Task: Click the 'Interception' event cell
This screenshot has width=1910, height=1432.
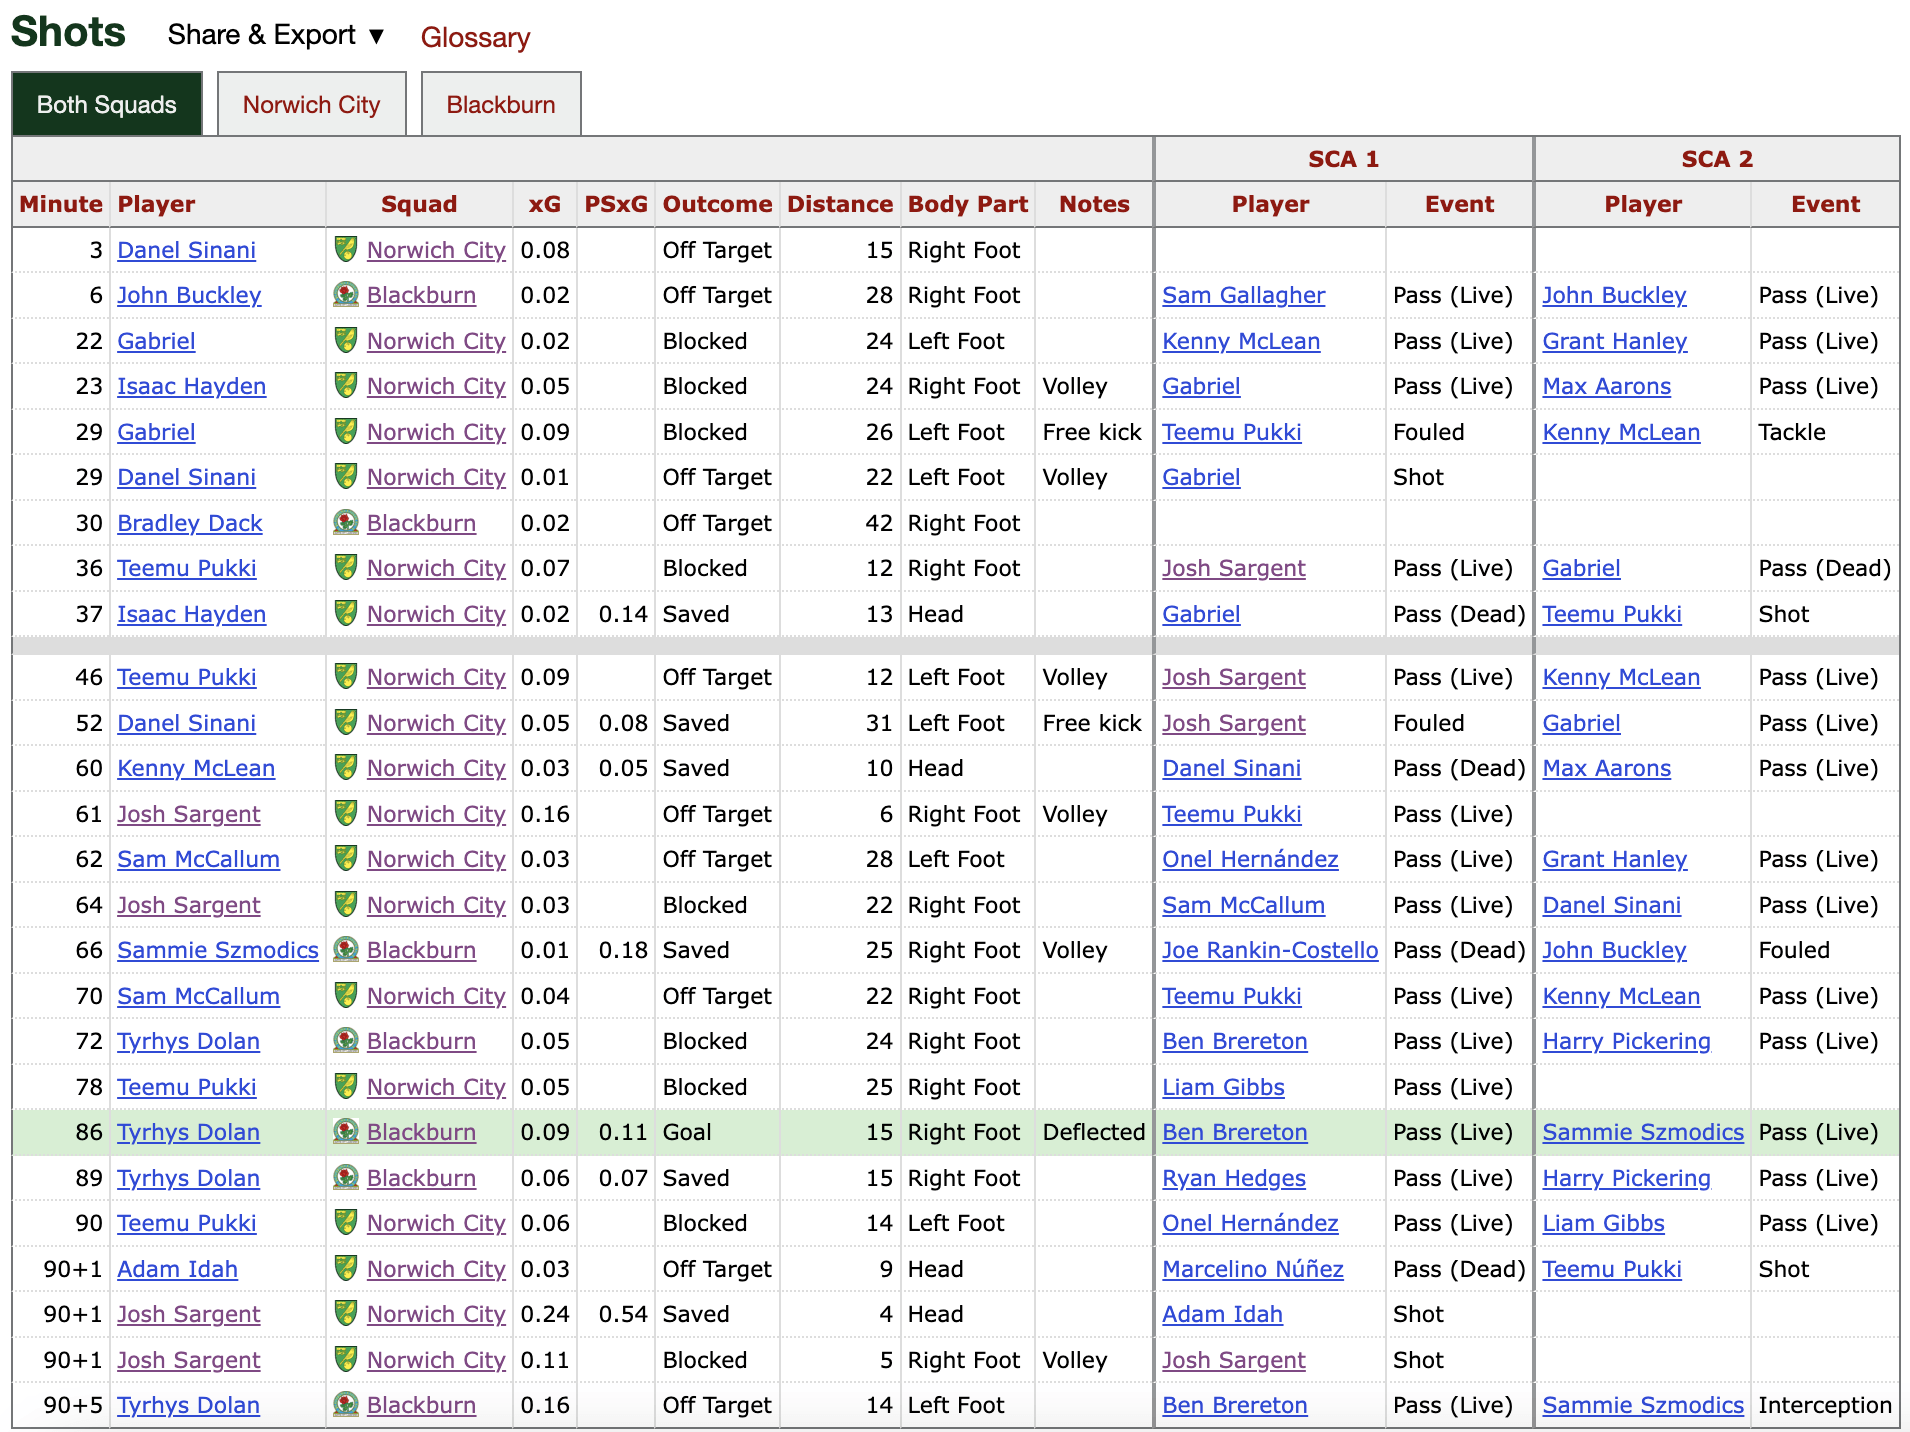Action: 1825,1405
